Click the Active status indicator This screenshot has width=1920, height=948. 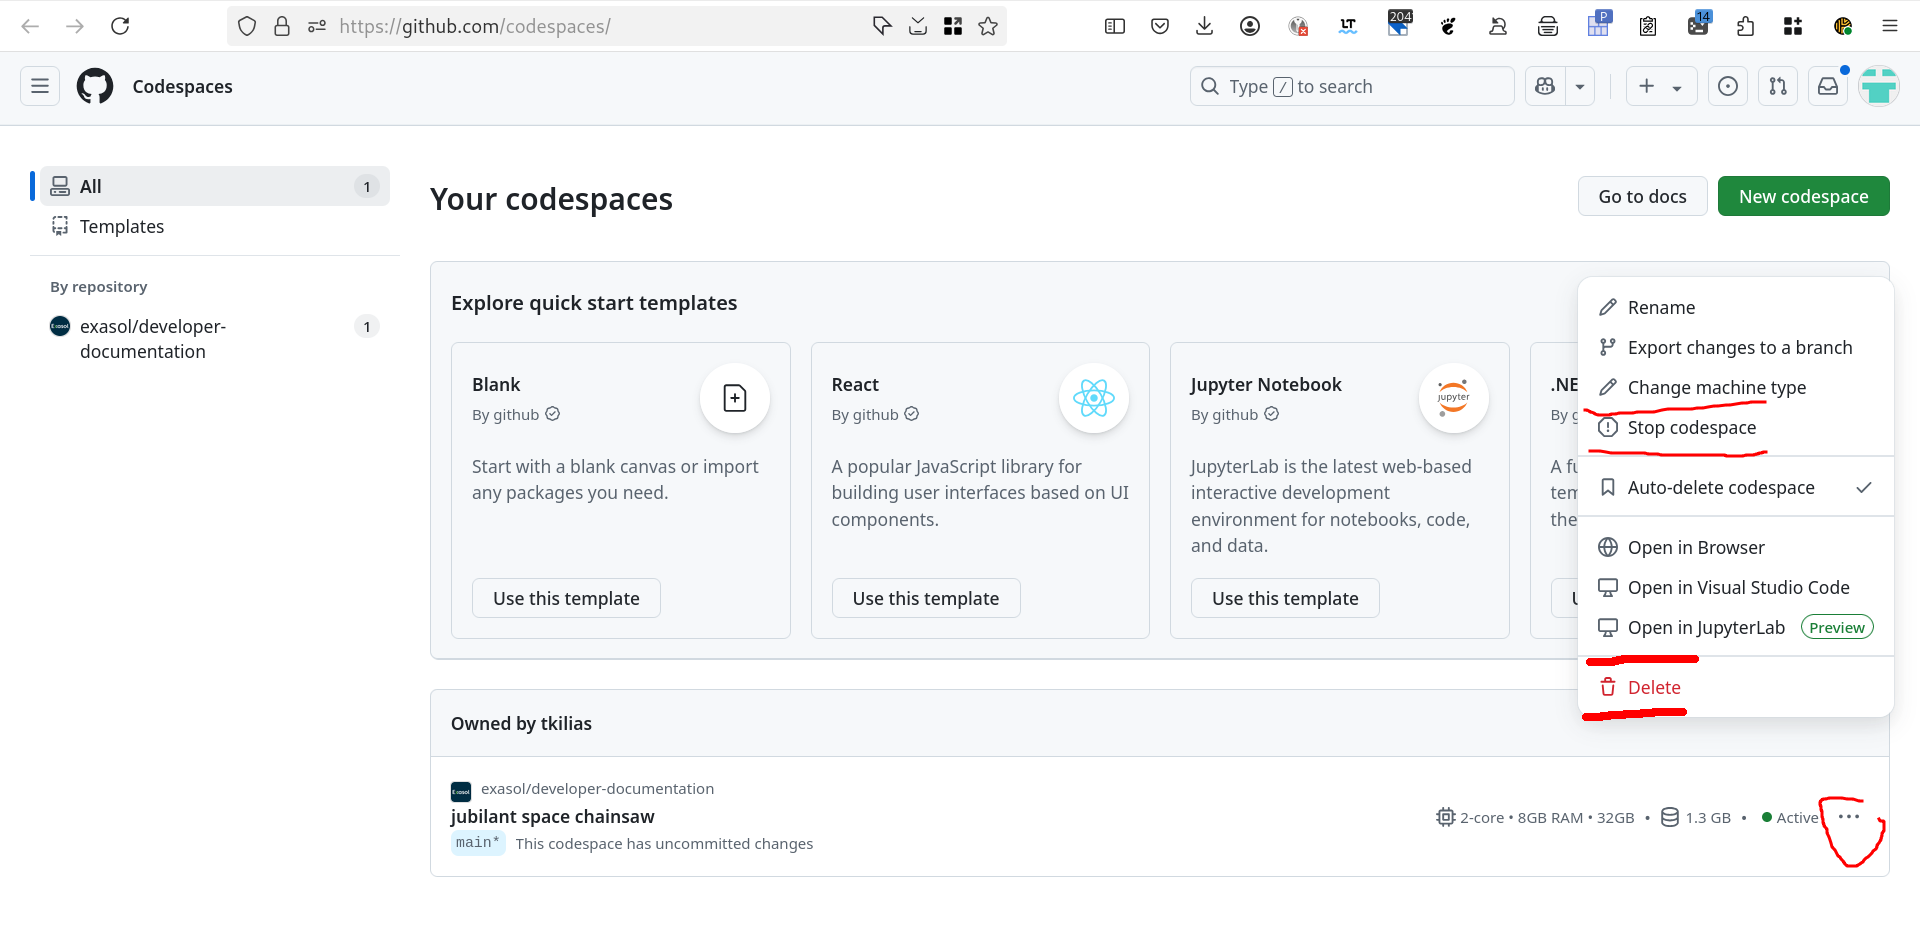(1790, 817)
